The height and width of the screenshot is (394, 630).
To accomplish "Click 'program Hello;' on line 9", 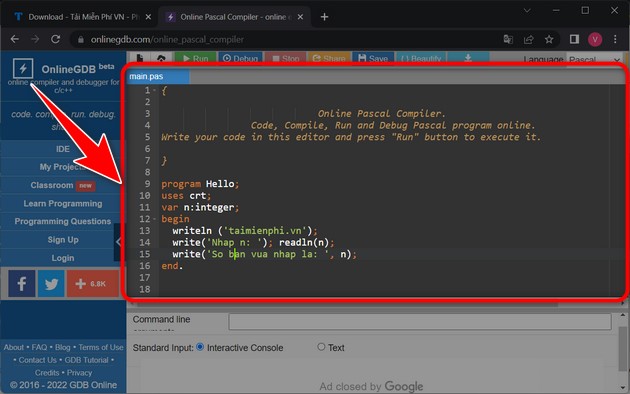I will (200, 184).
